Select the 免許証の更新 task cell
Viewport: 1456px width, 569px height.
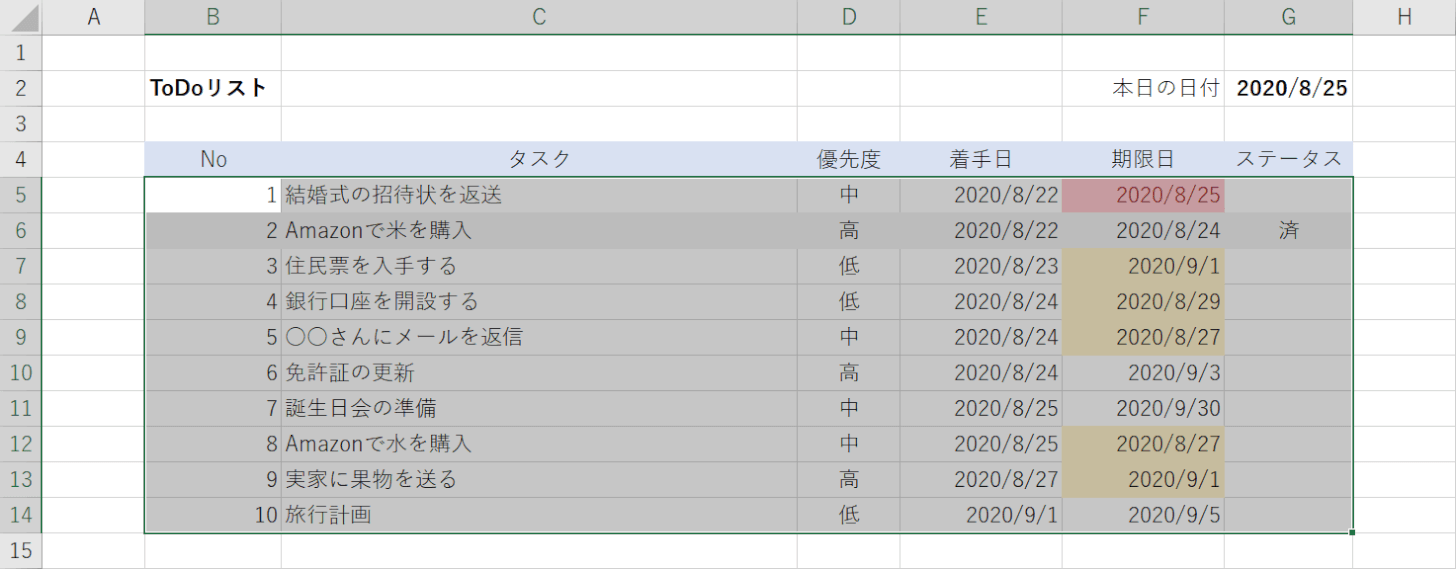coord(539,373)
